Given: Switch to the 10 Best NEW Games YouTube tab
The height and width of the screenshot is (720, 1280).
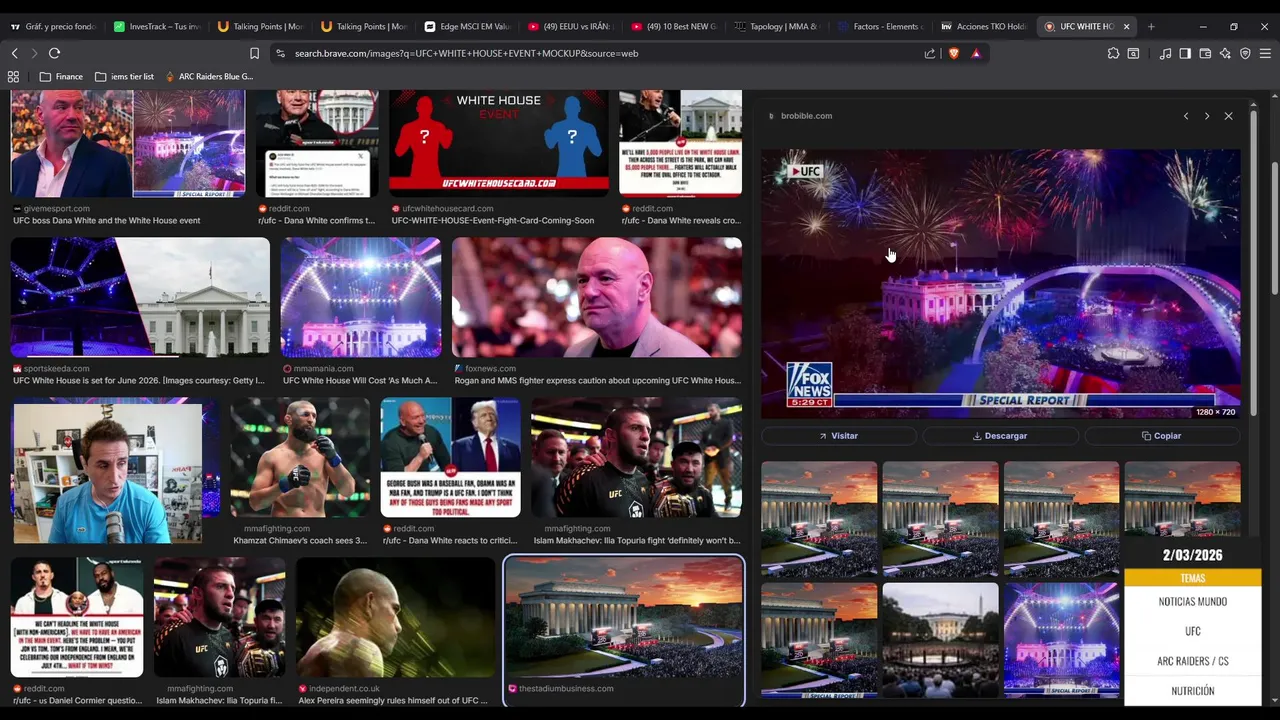Looking at the screenshot, I should [x=673, y=26].
